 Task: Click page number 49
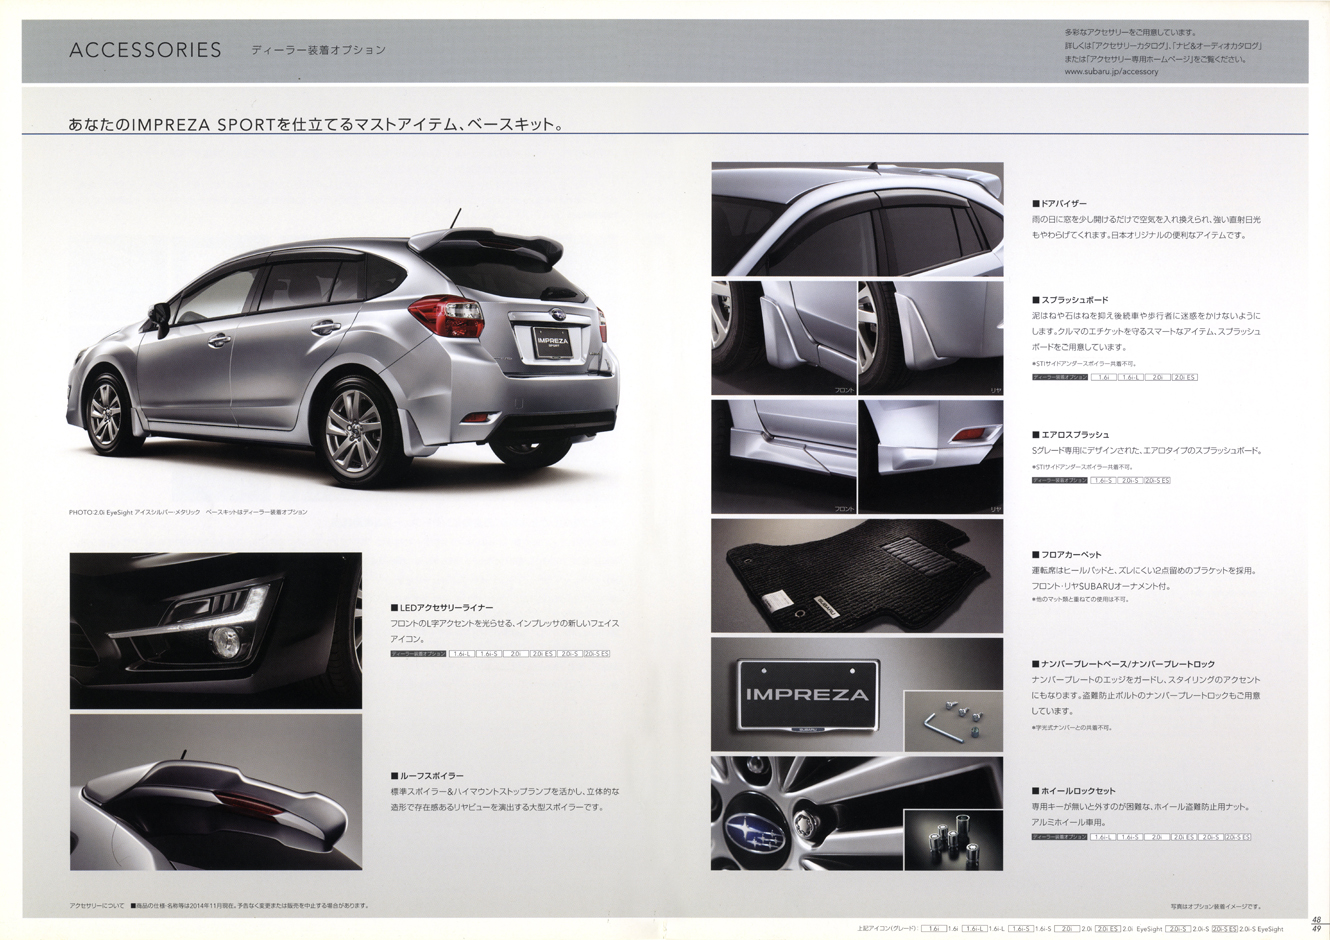click(x=1317, y=930)
